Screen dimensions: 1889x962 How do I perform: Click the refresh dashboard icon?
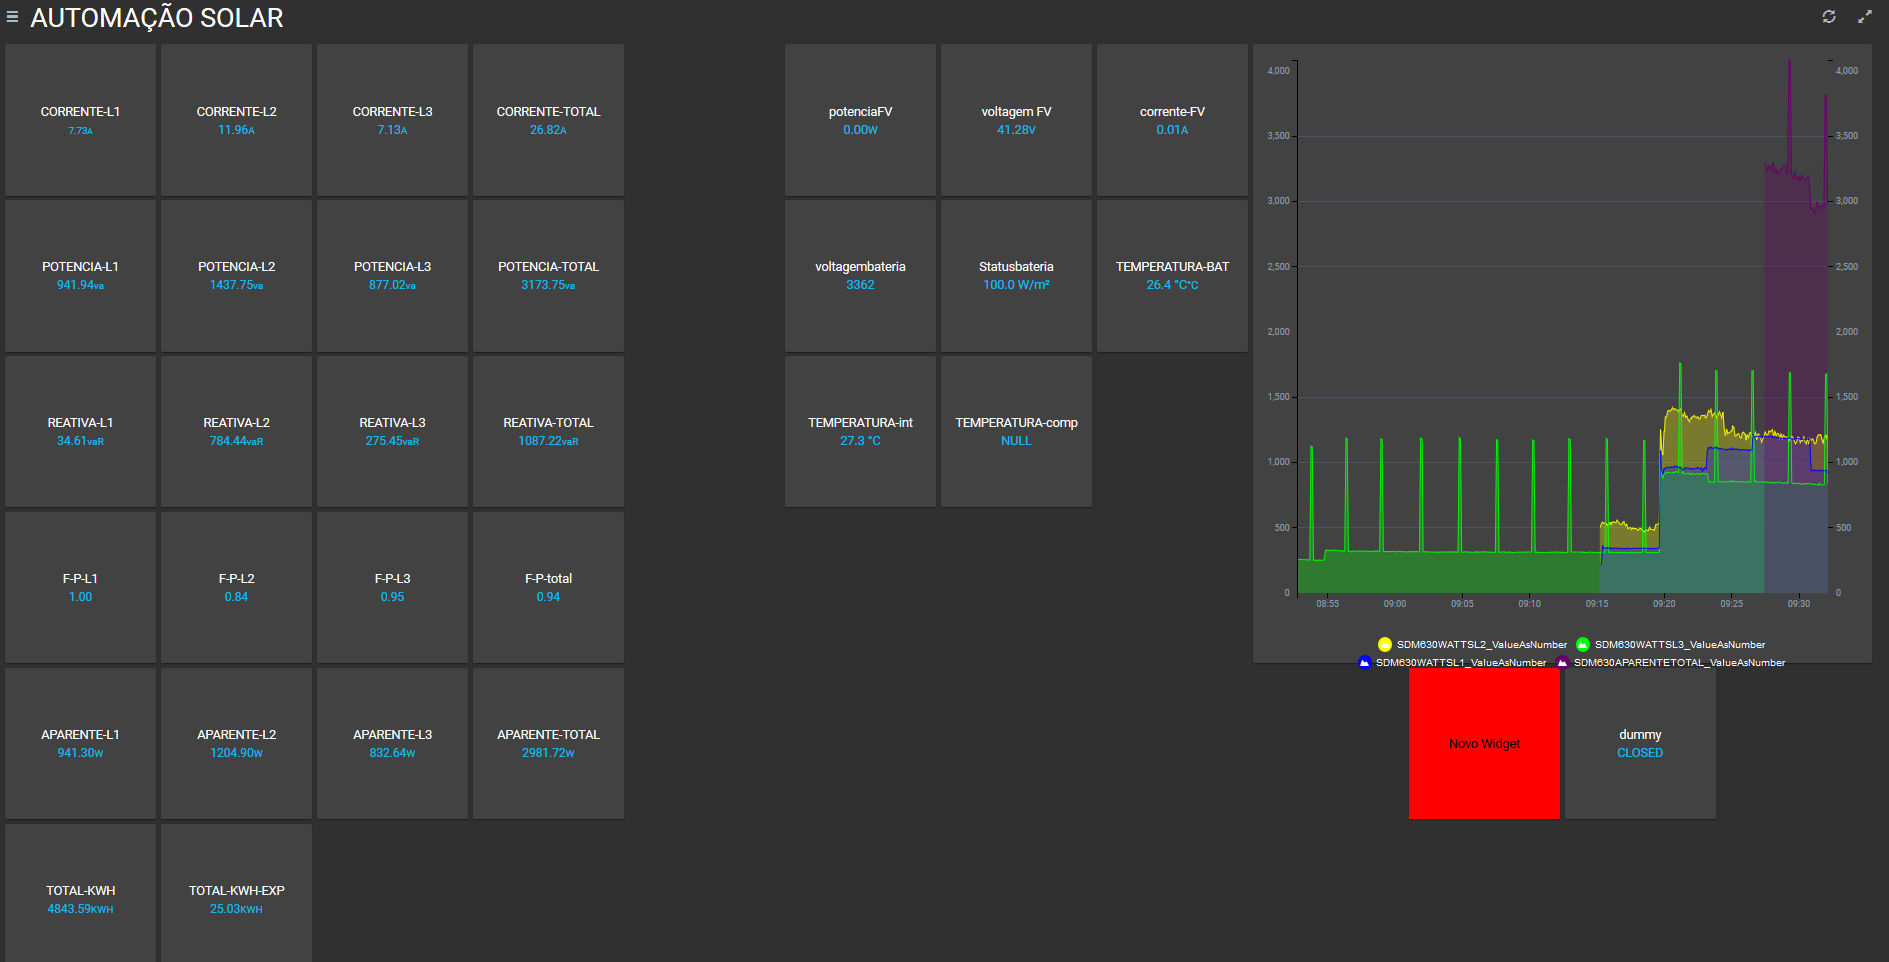coord(1829,17)
